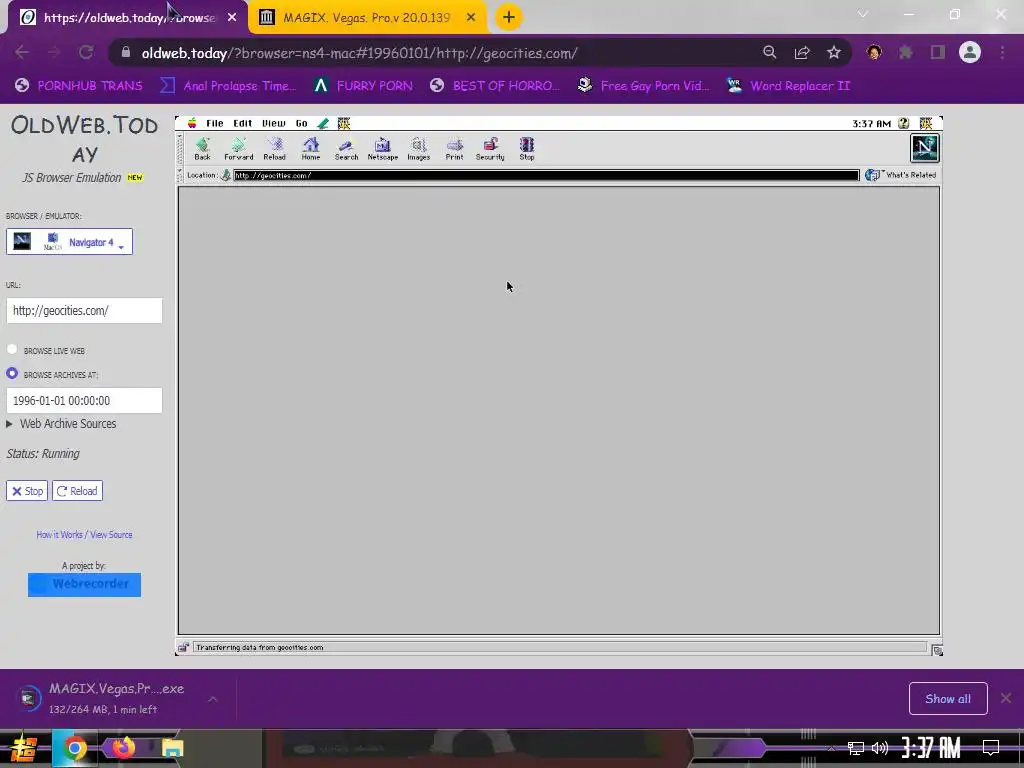Open the Netscape toolbar button
The width and height of the screenshot is (1024, 768).
(x=383, y=148)
